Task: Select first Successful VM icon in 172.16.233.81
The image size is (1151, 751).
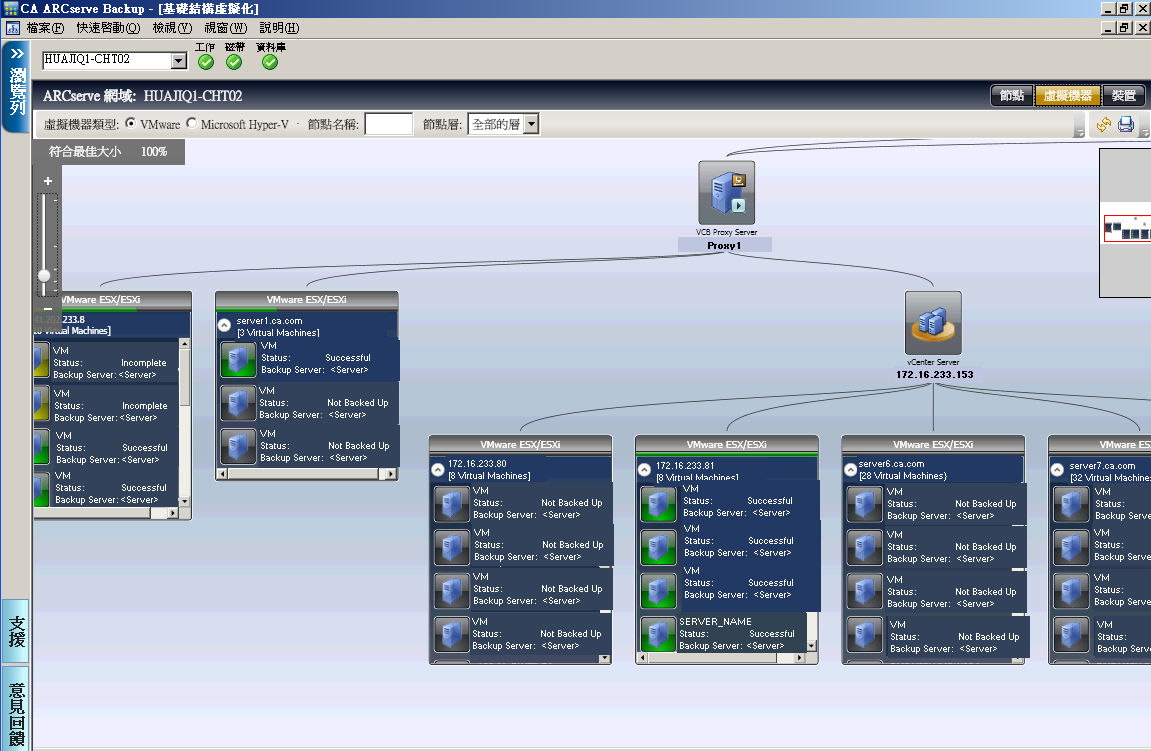Action: (658, 504)
